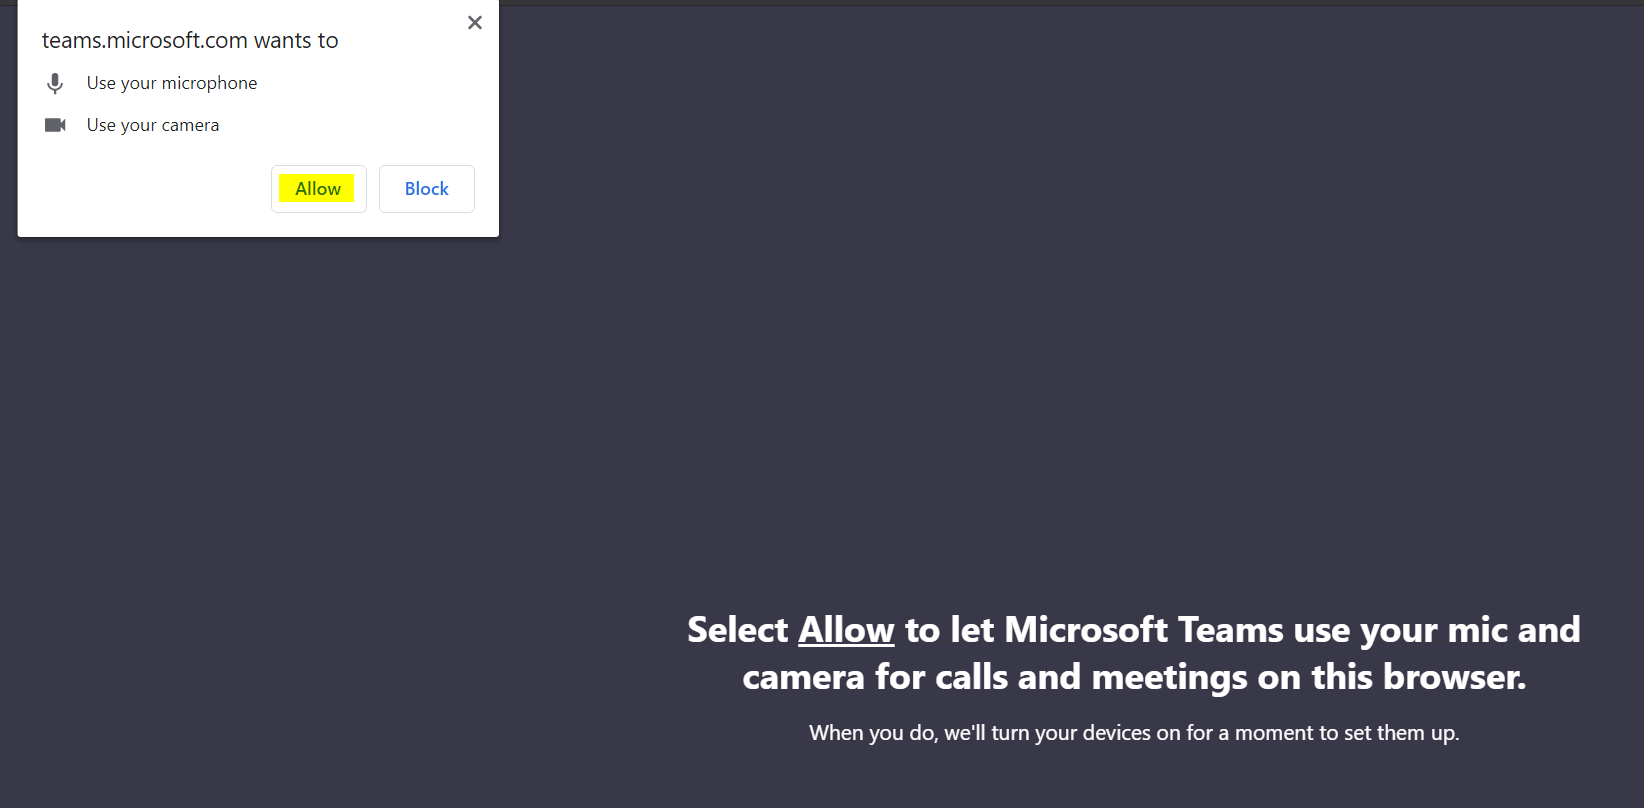Image resolution: width=1644 pixels, height=808 pixels.
Task: Click the word "browser." ending the headline
Action: (1454, 677)
